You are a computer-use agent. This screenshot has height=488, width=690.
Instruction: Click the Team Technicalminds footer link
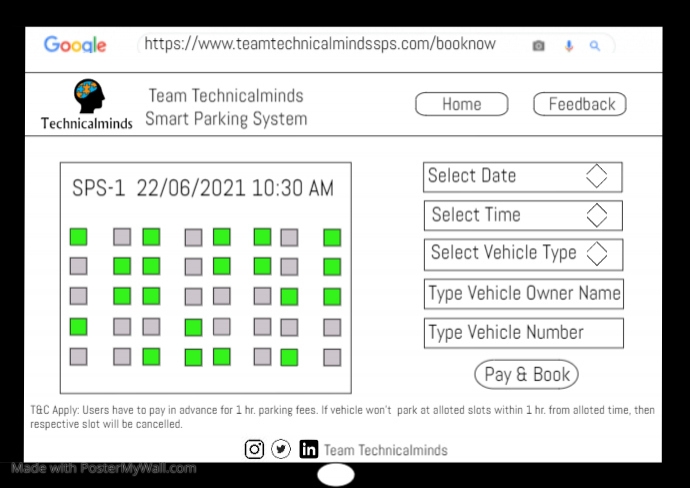pos(386,451)
